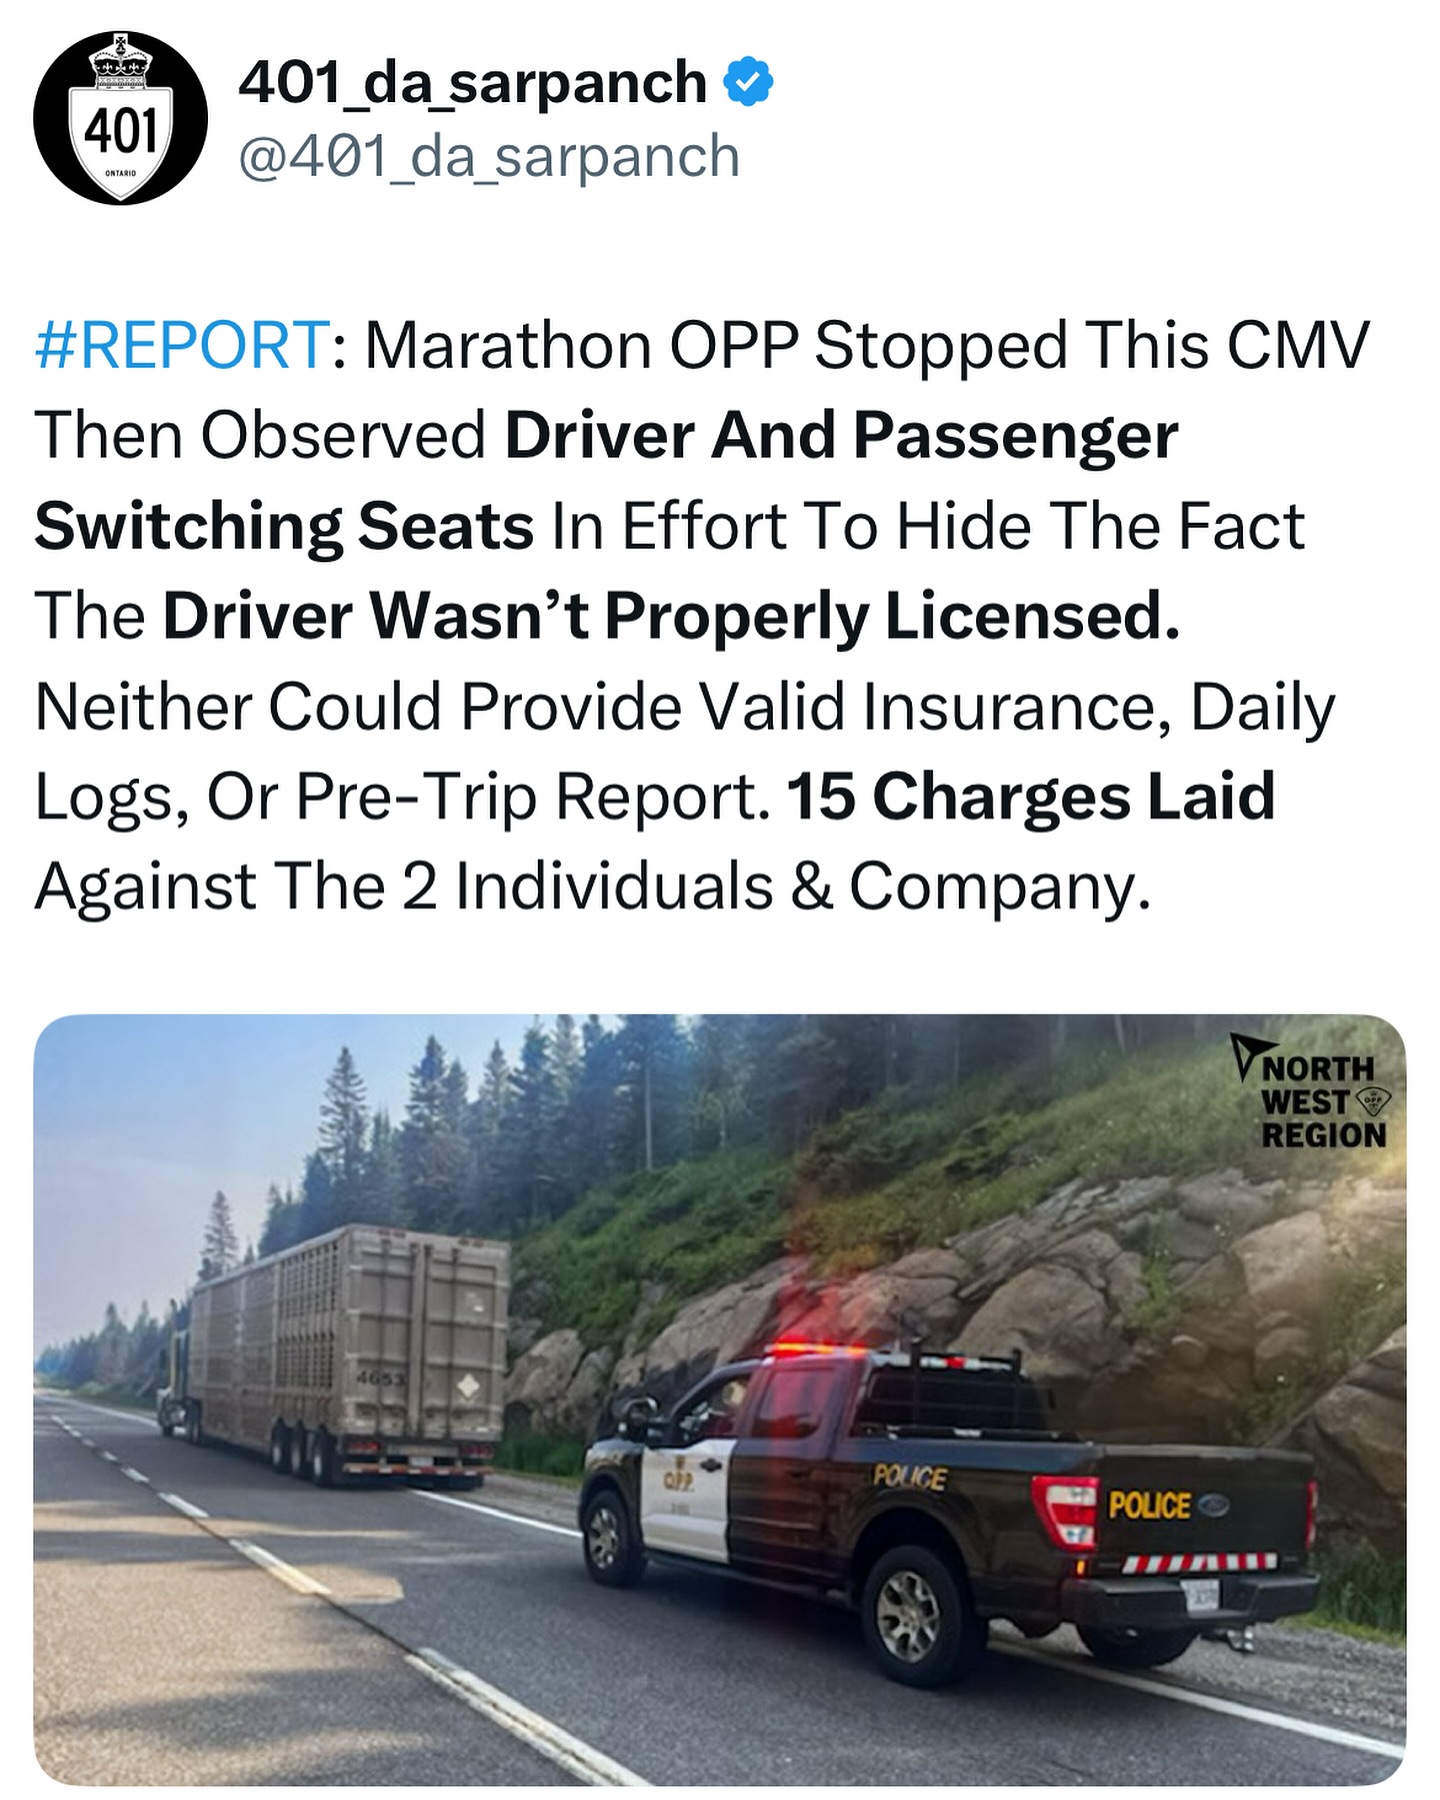
Task: Click the 401_da_sarpanch display name
Action: point(472,82)
